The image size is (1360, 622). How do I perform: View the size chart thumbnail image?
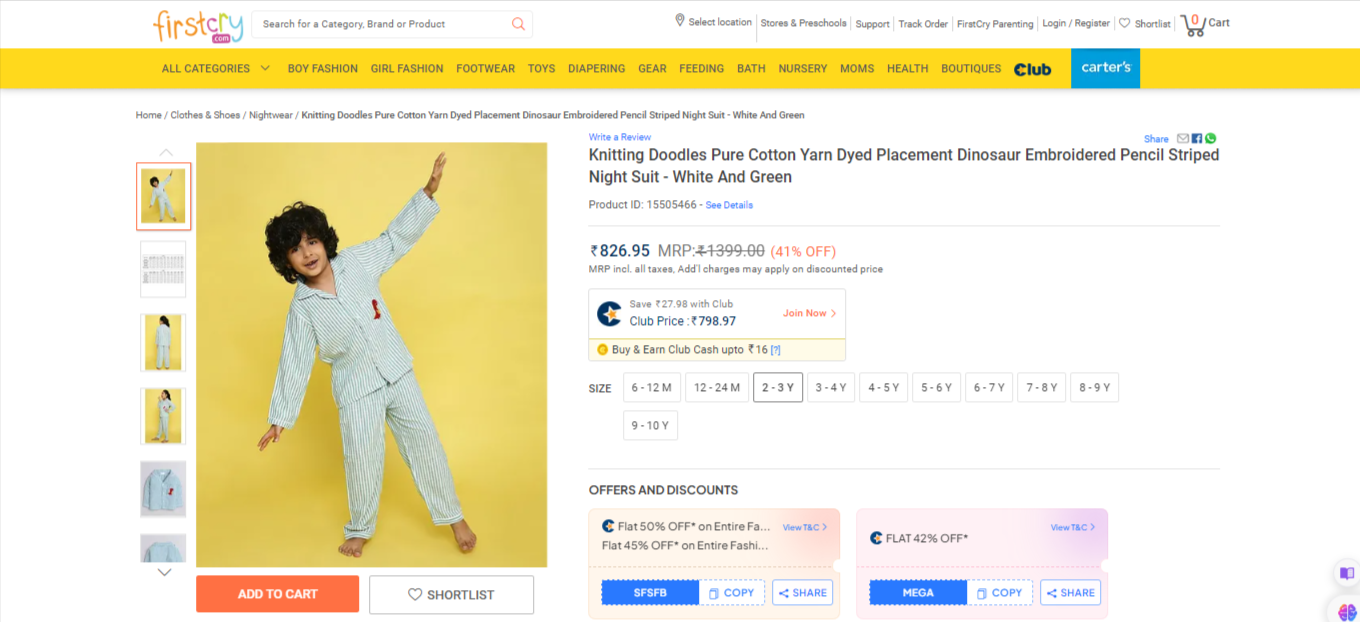pyautogui.click(x=163, y=269)
